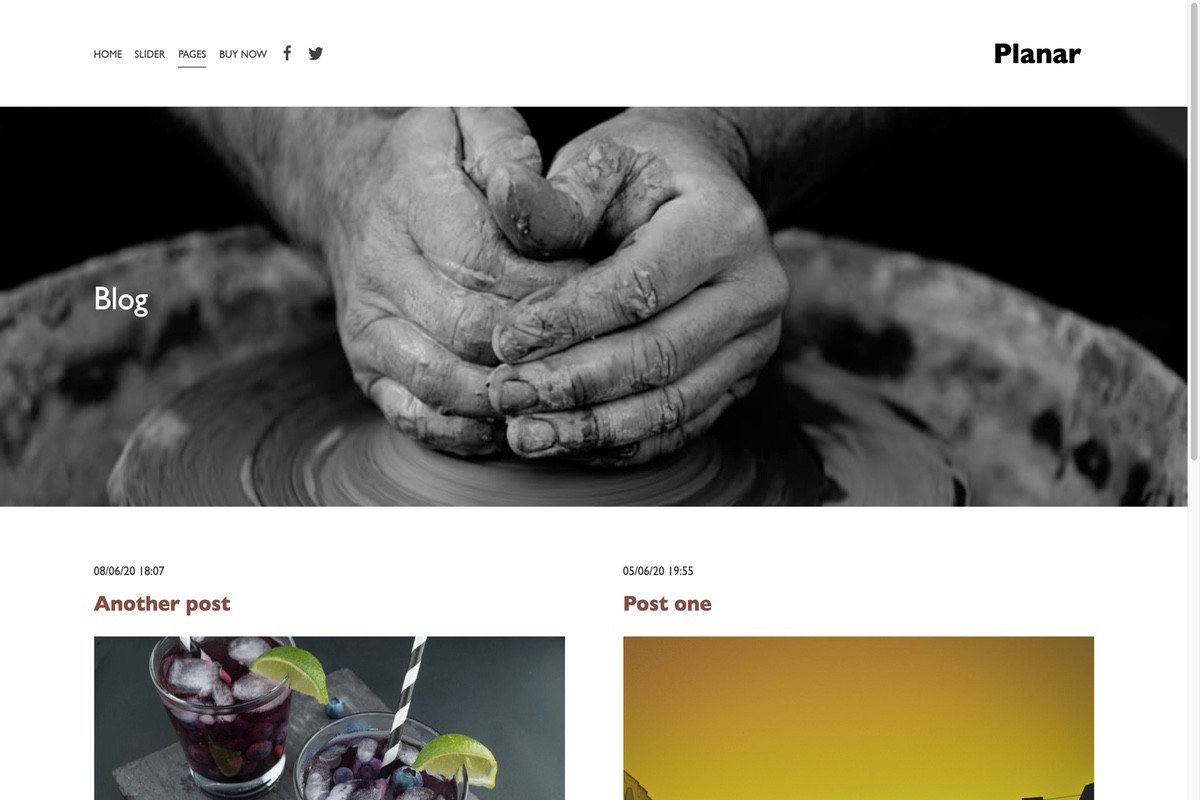
Task: Click the scrollbar track below the thumb
Action: [1193, 630]
